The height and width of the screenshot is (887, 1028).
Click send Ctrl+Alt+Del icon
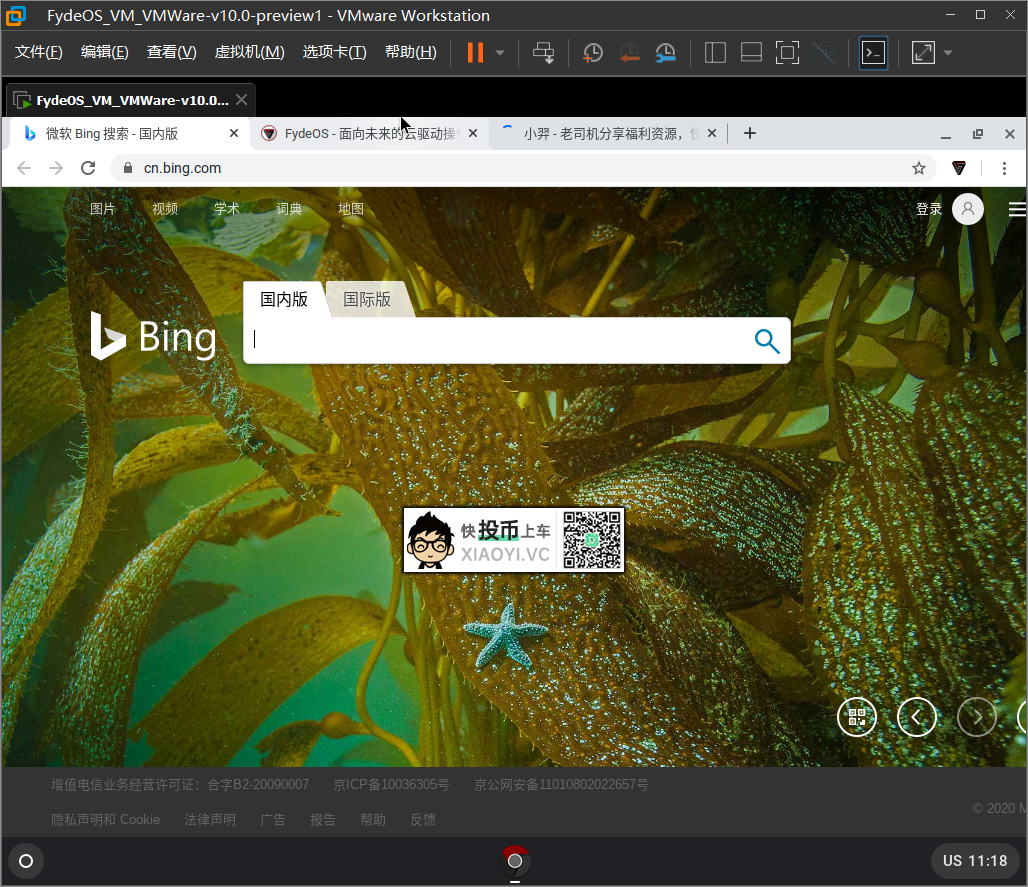click(x=543, y=53)
